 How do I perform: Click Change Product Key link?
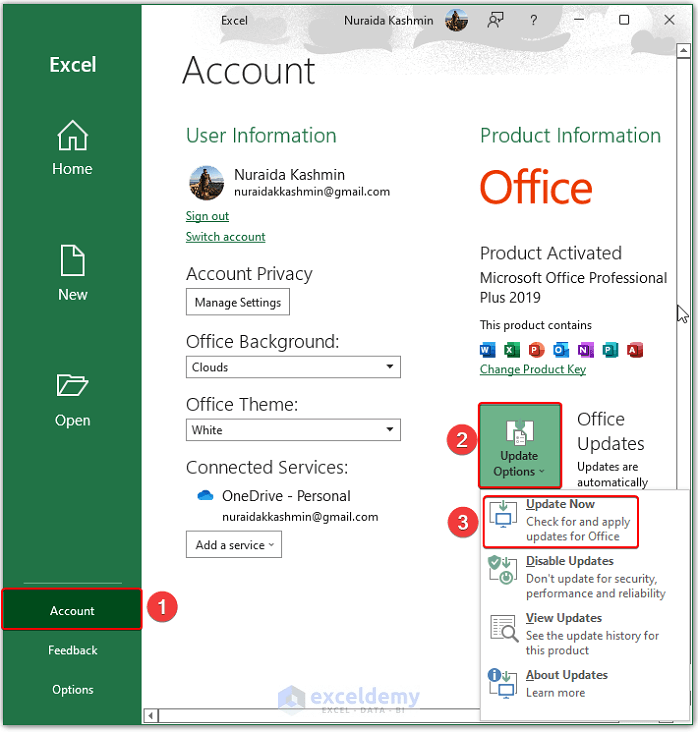pyautogui.click(x=533, y=369)
